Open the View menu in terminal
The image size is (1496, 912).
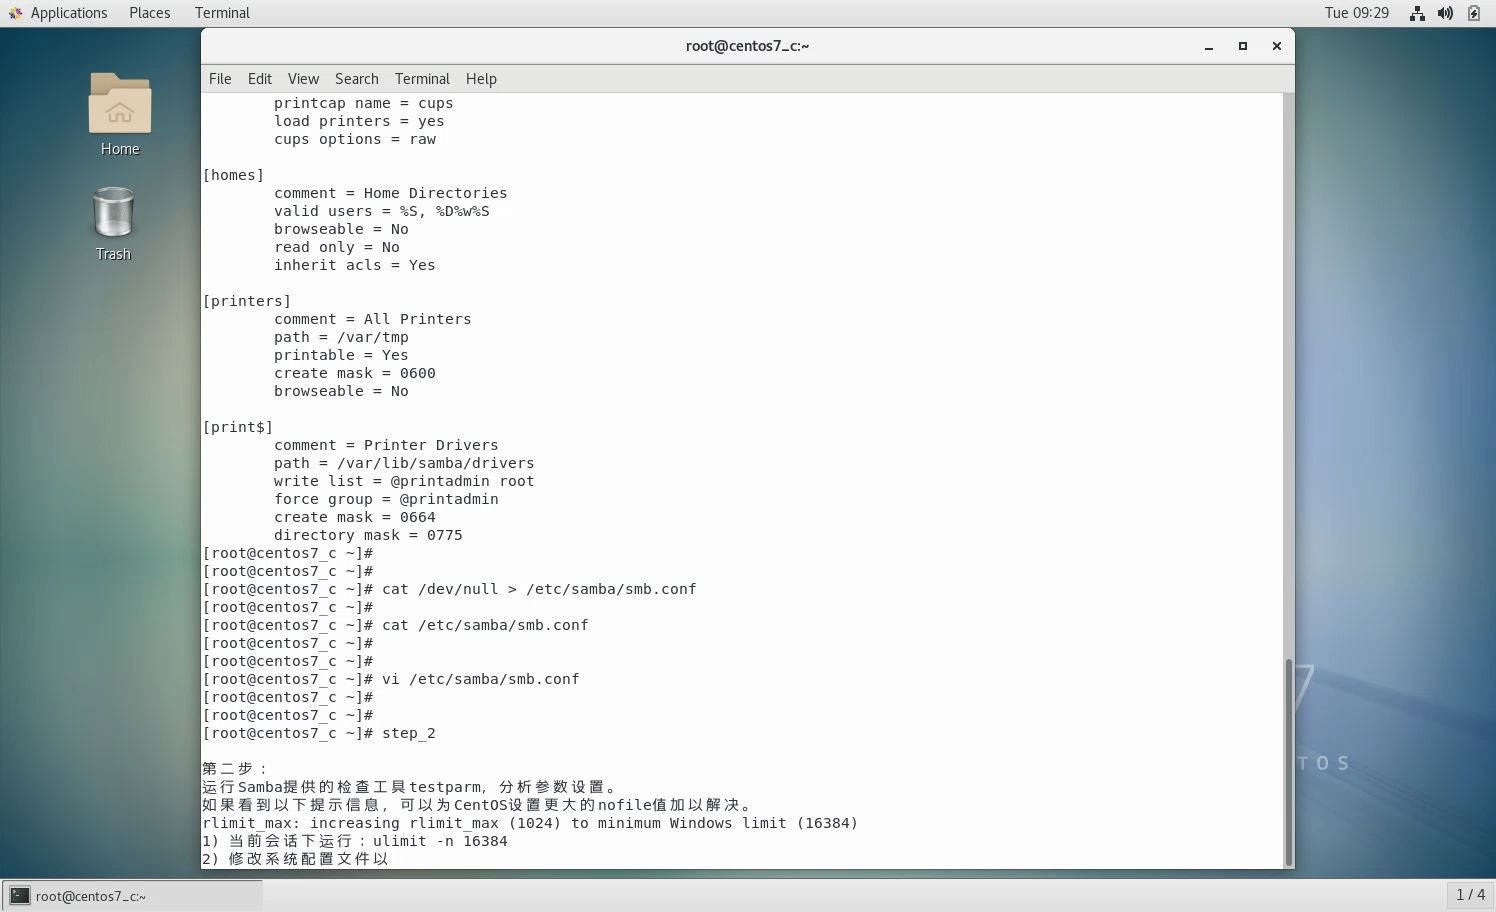pos(303,79)
